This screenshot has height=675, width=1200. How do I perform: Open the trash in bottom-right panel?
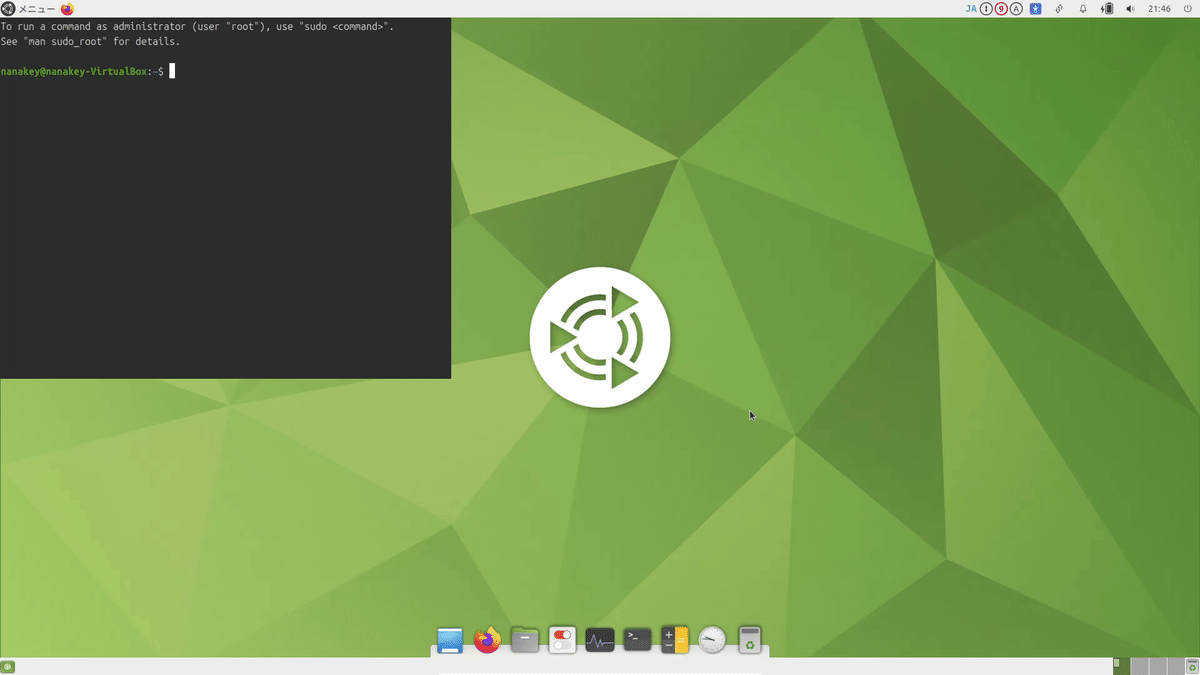[1192, 666]
